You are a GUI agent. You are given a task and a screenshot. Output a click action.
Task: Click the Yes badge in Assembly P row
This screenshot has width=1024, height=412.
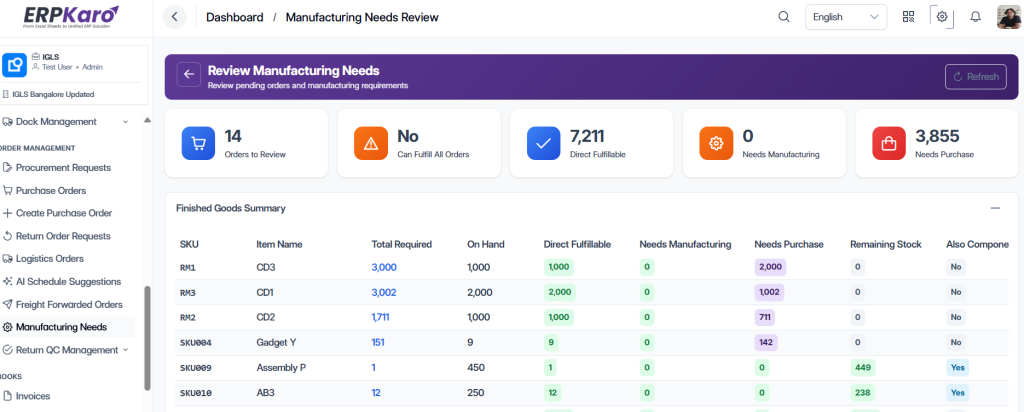[x=957, y=368]
